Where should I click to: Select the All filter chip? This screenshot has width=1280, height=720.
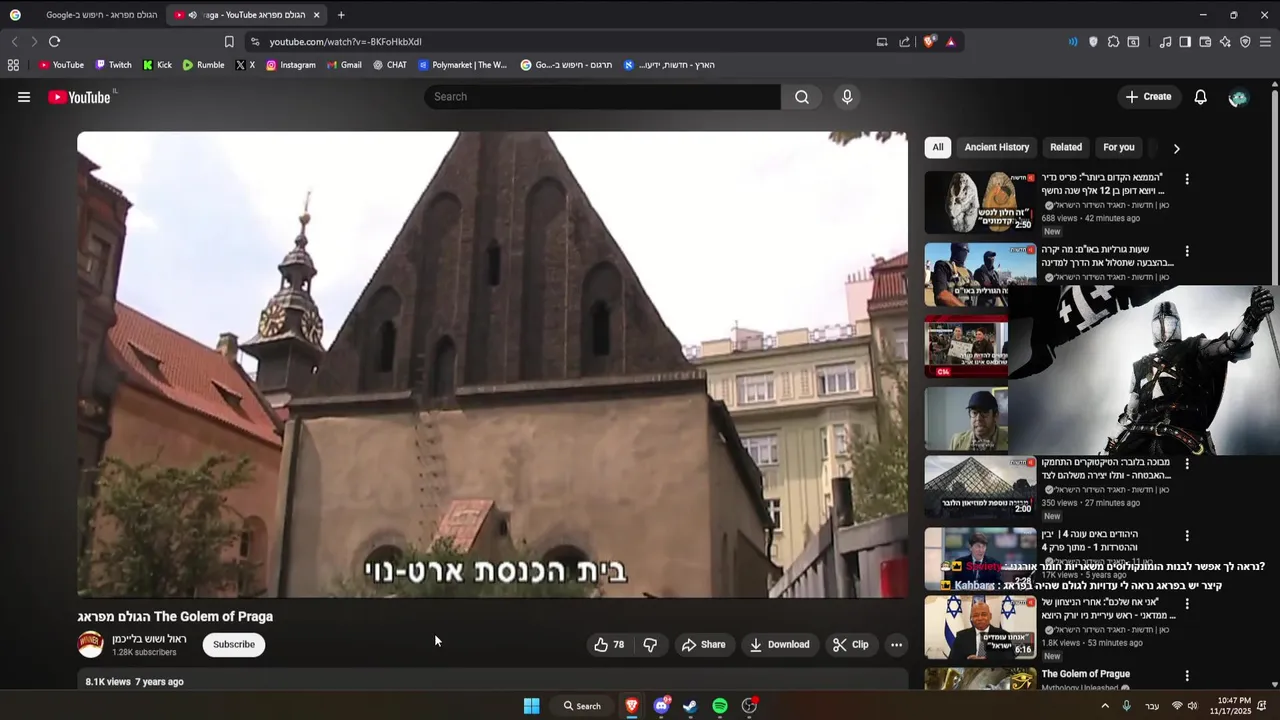pos(938,147)
